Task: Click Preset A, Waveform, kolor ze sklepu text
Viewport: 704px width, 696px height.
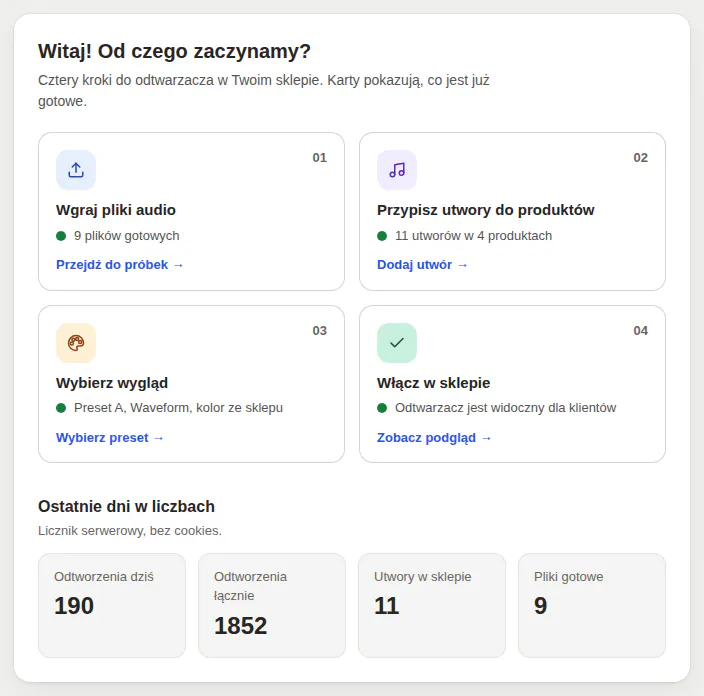Action: pyautogui.click(x=178, y=408)
